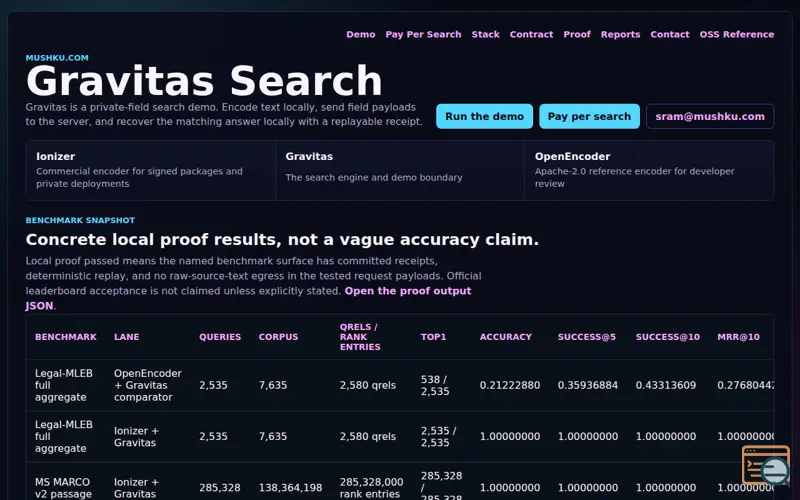
Task: Click the BENCHMARK column header
Action: 66,337
